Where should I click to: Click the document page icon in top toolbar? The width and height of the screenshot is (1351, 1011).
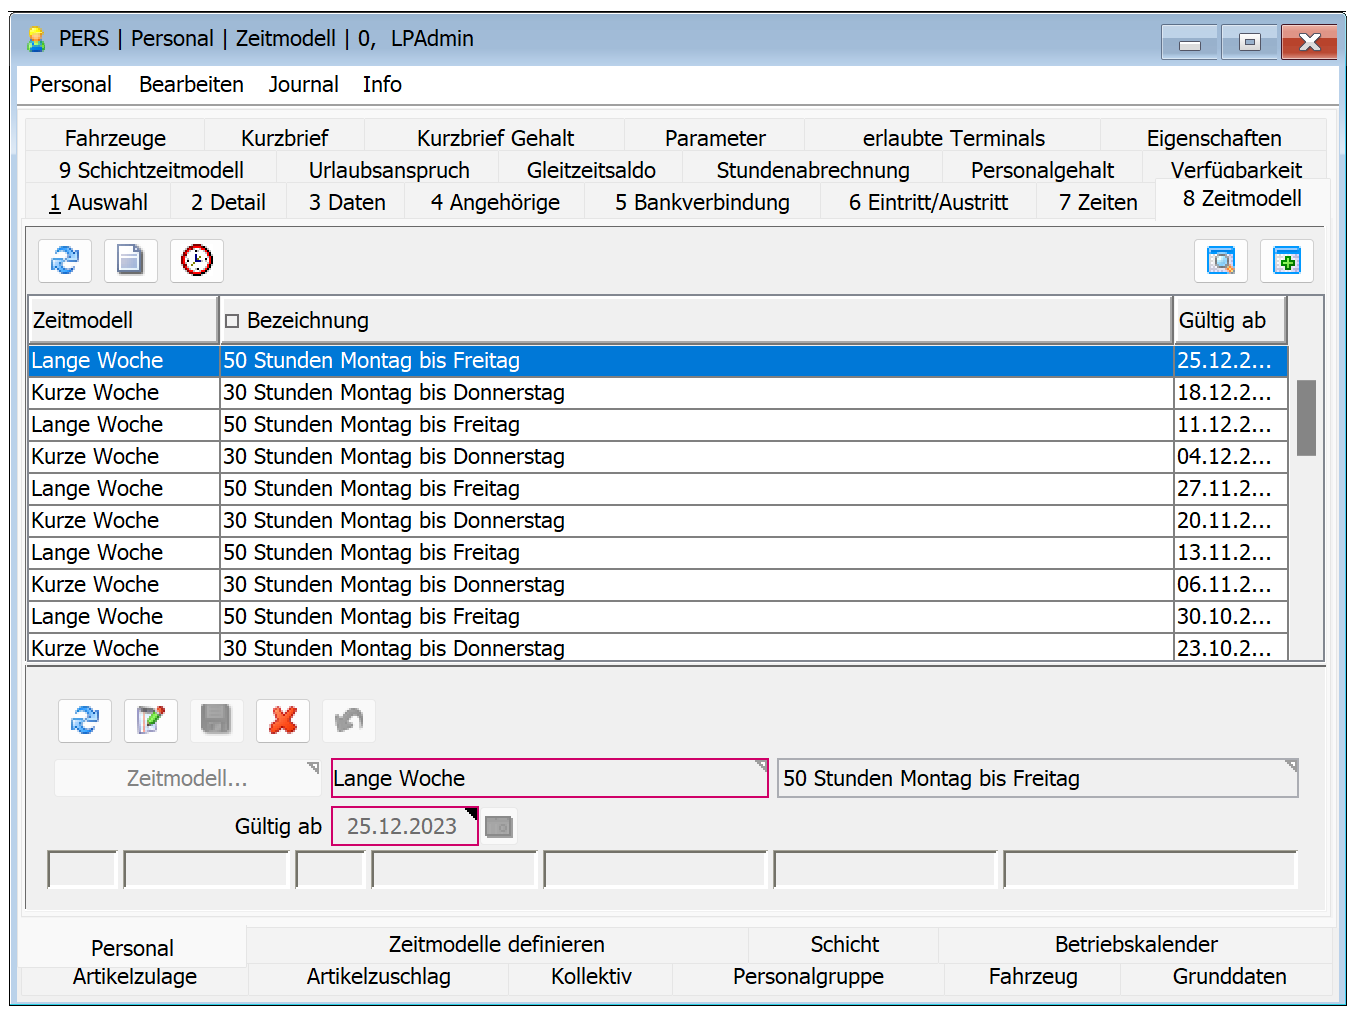(131, 261)
